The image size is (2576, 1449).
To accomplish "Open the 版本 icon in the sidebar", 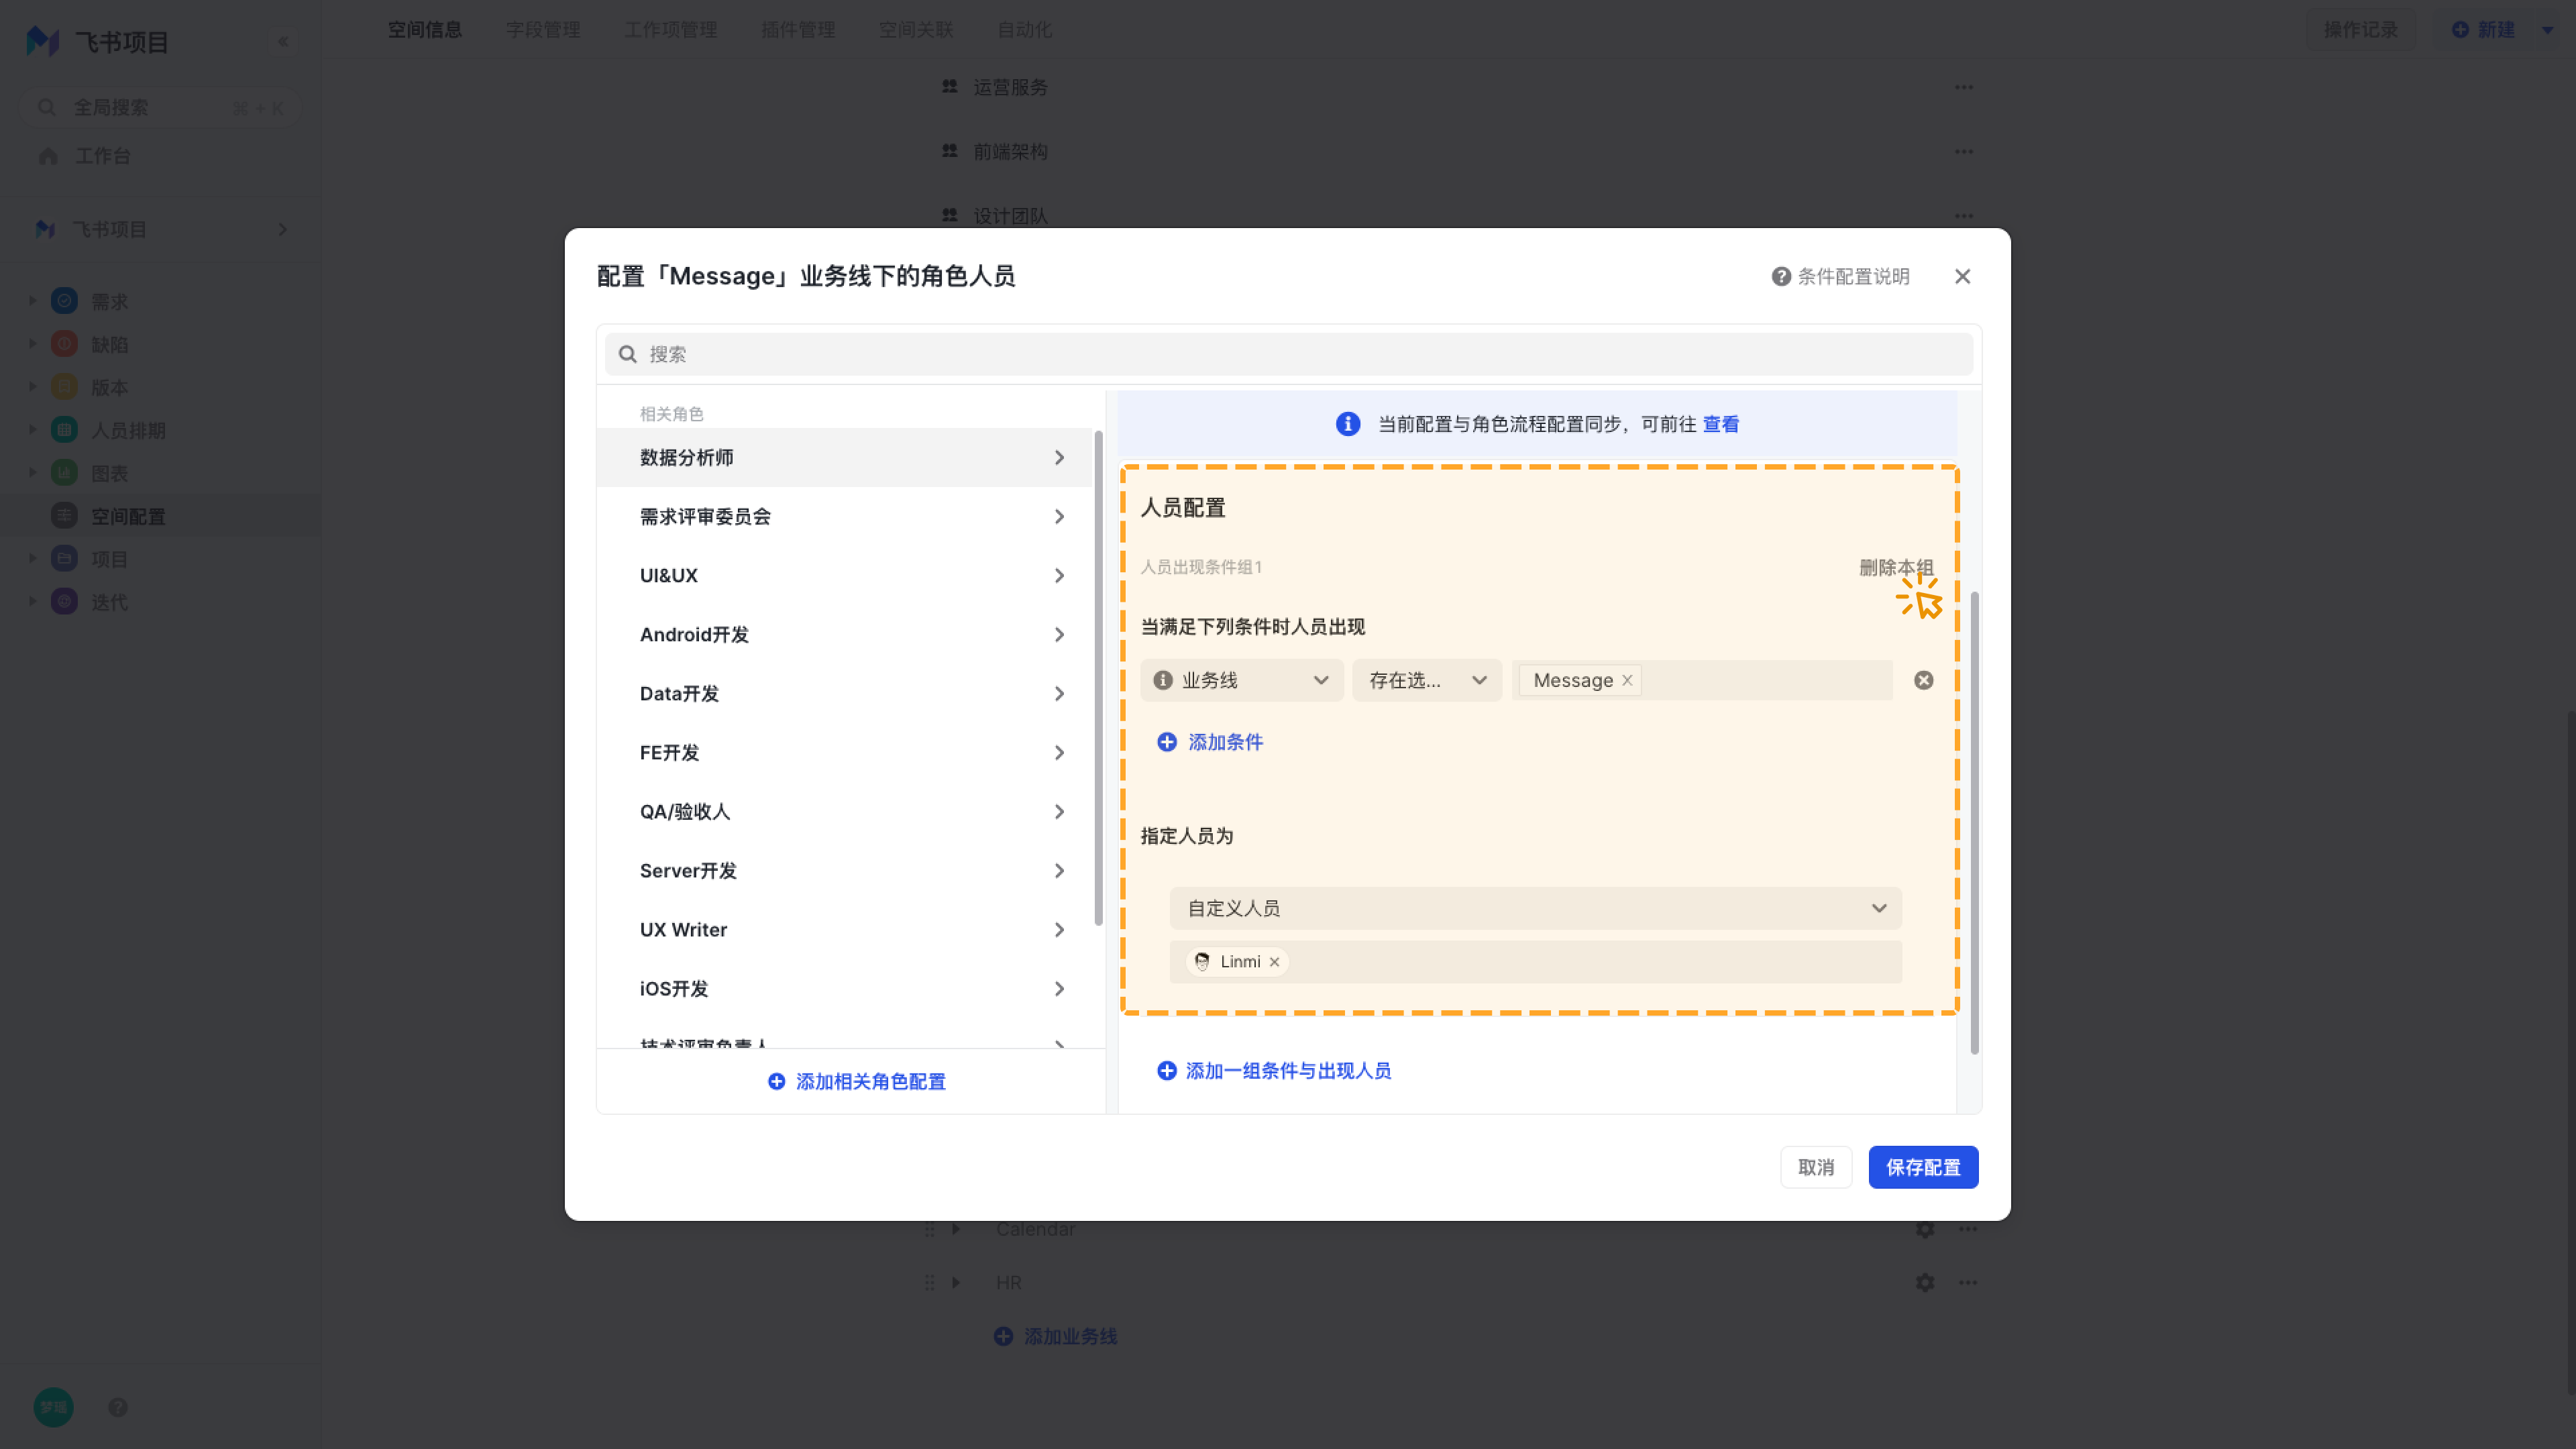I will tap(64, 387).
